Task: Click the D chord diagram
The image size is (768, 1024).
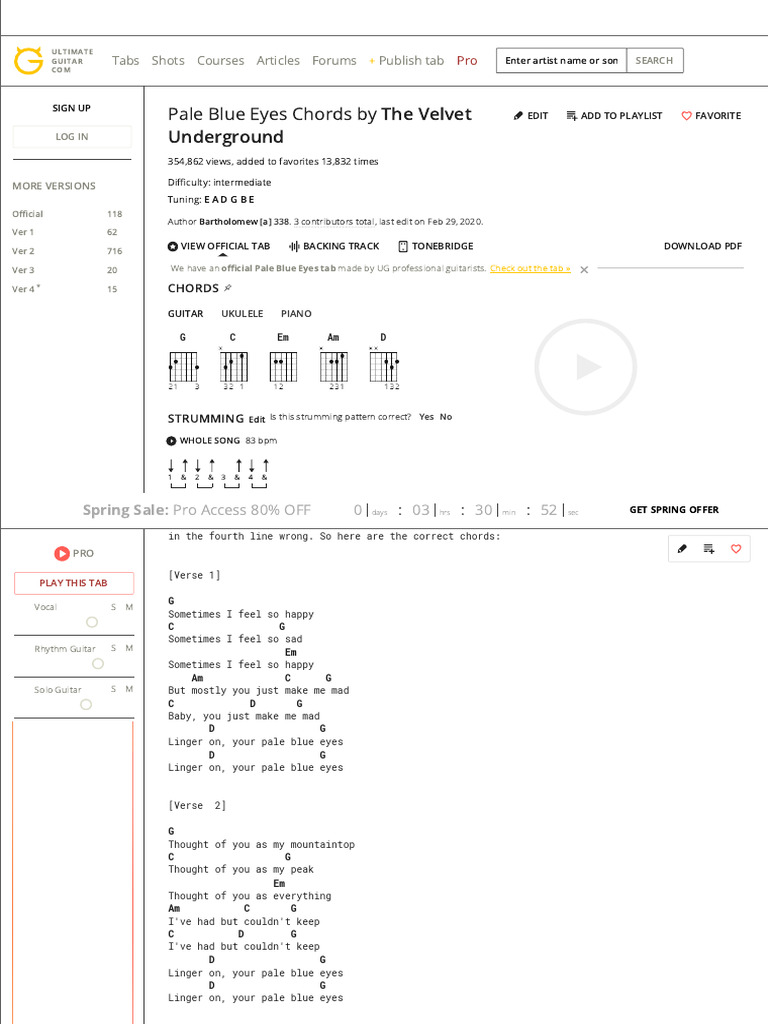Action: (x=384, y=362)
